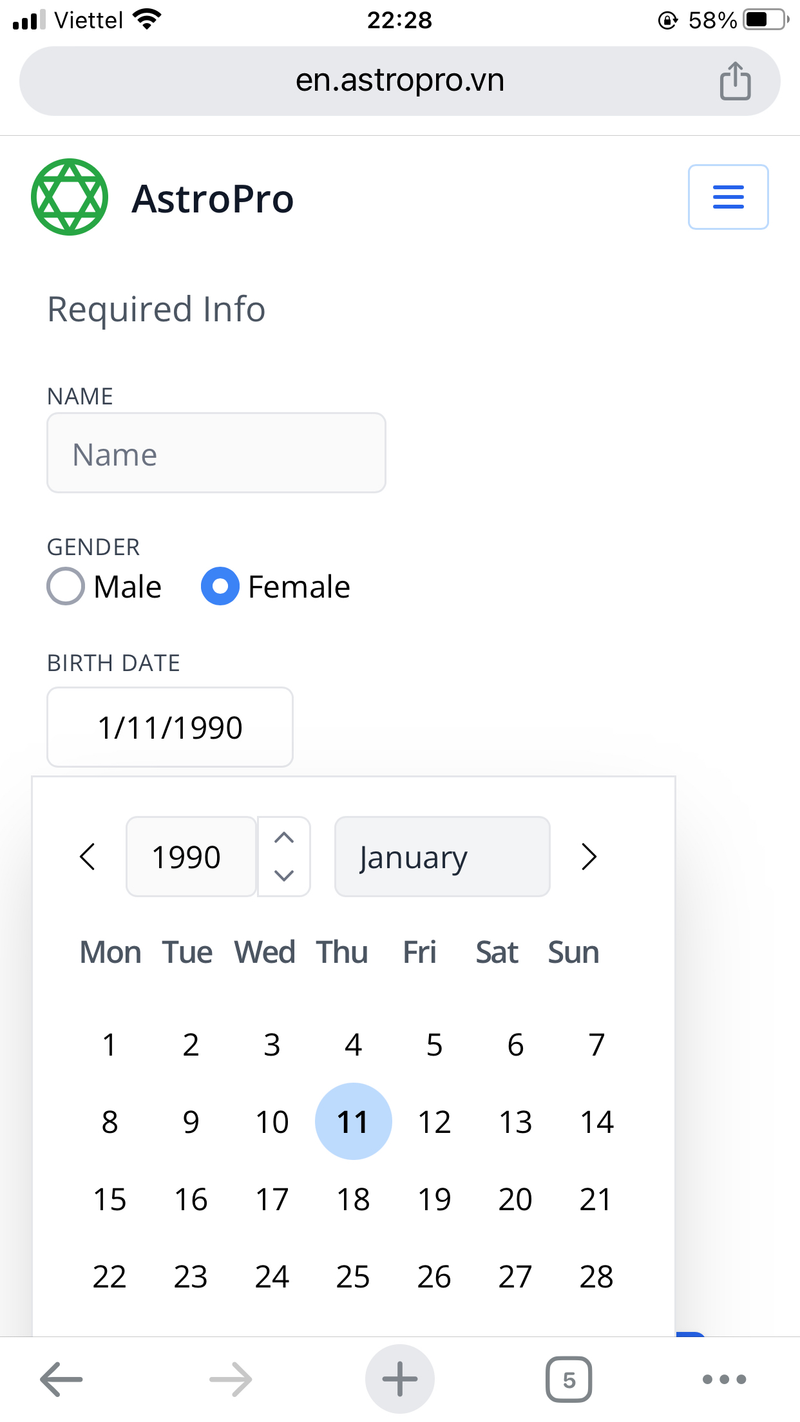
Task: Tap the en.astropro.vn address bar
Action: tap(399, 80)
